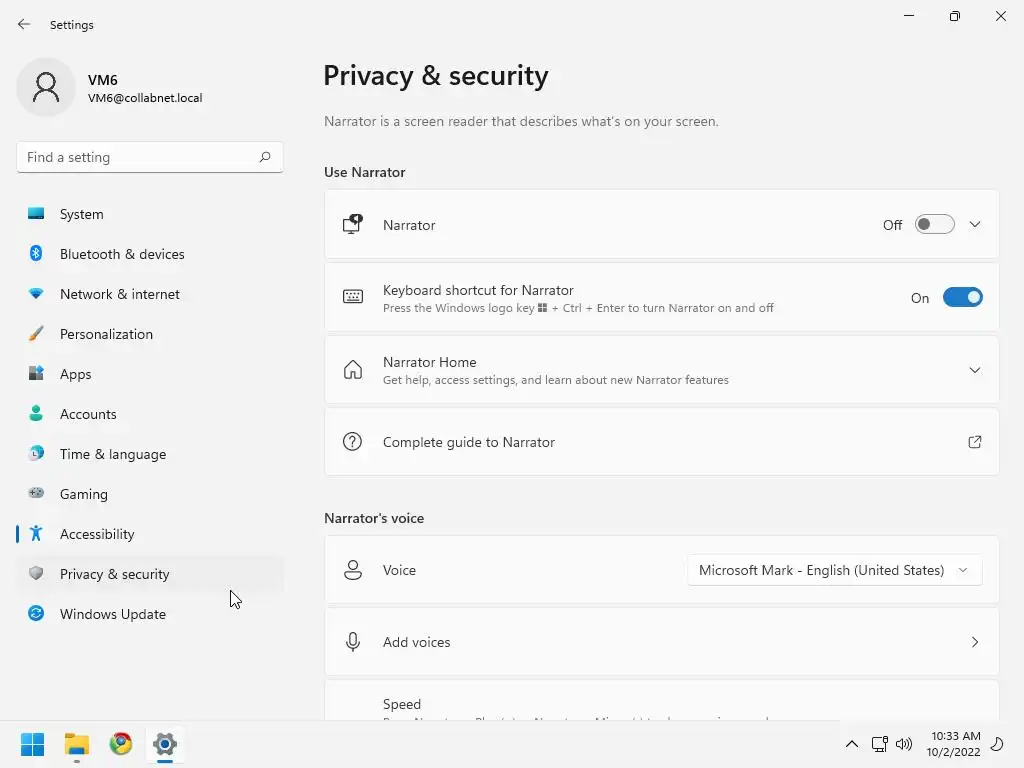Open external link icon for Narrator guide
1024x768 pixels.
pyautogui.click(x=974, y=442)
